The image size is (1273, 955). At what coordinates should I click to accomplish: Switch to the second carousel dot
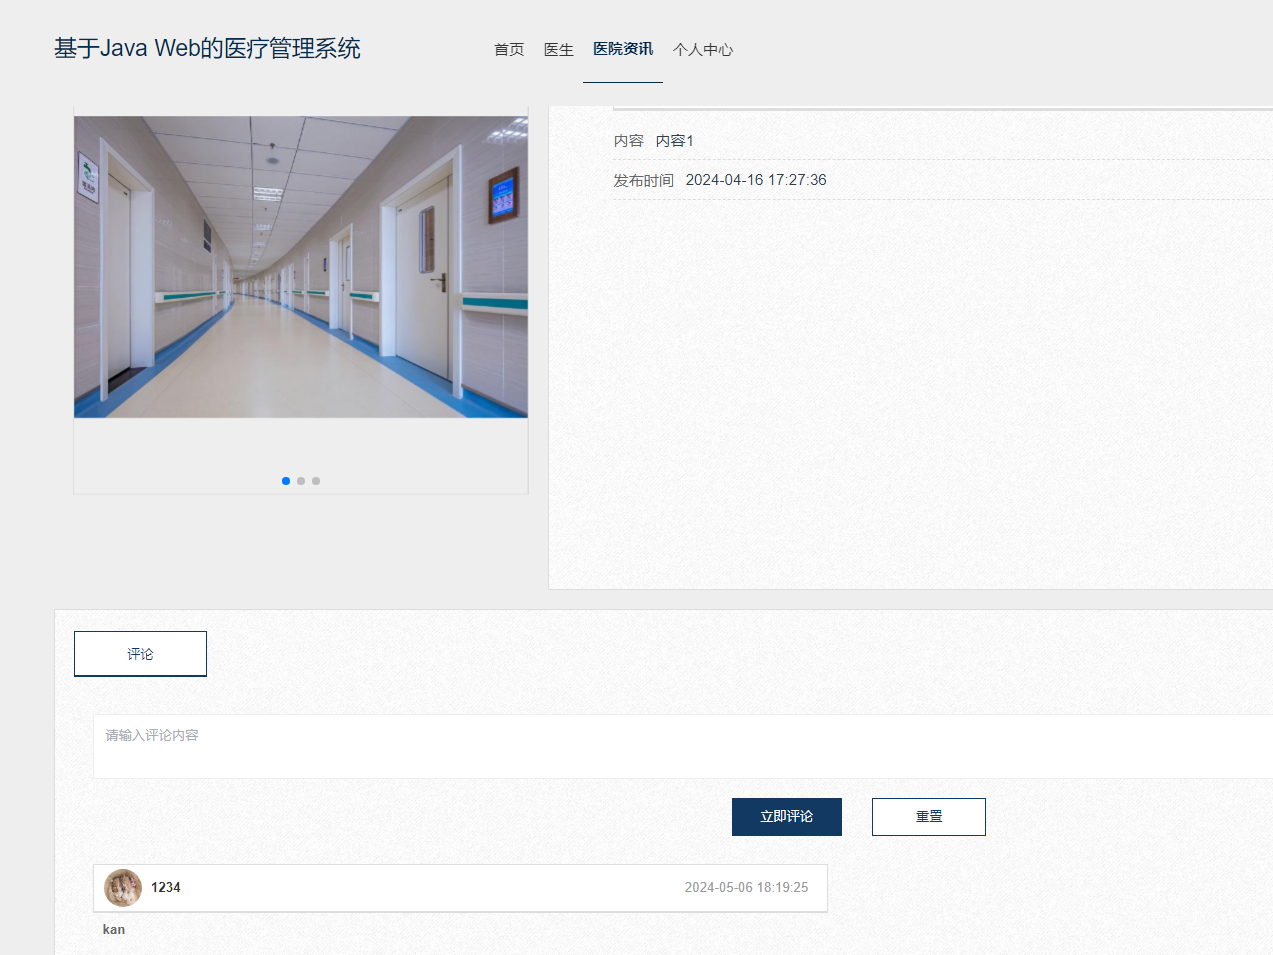coord(301,481)
